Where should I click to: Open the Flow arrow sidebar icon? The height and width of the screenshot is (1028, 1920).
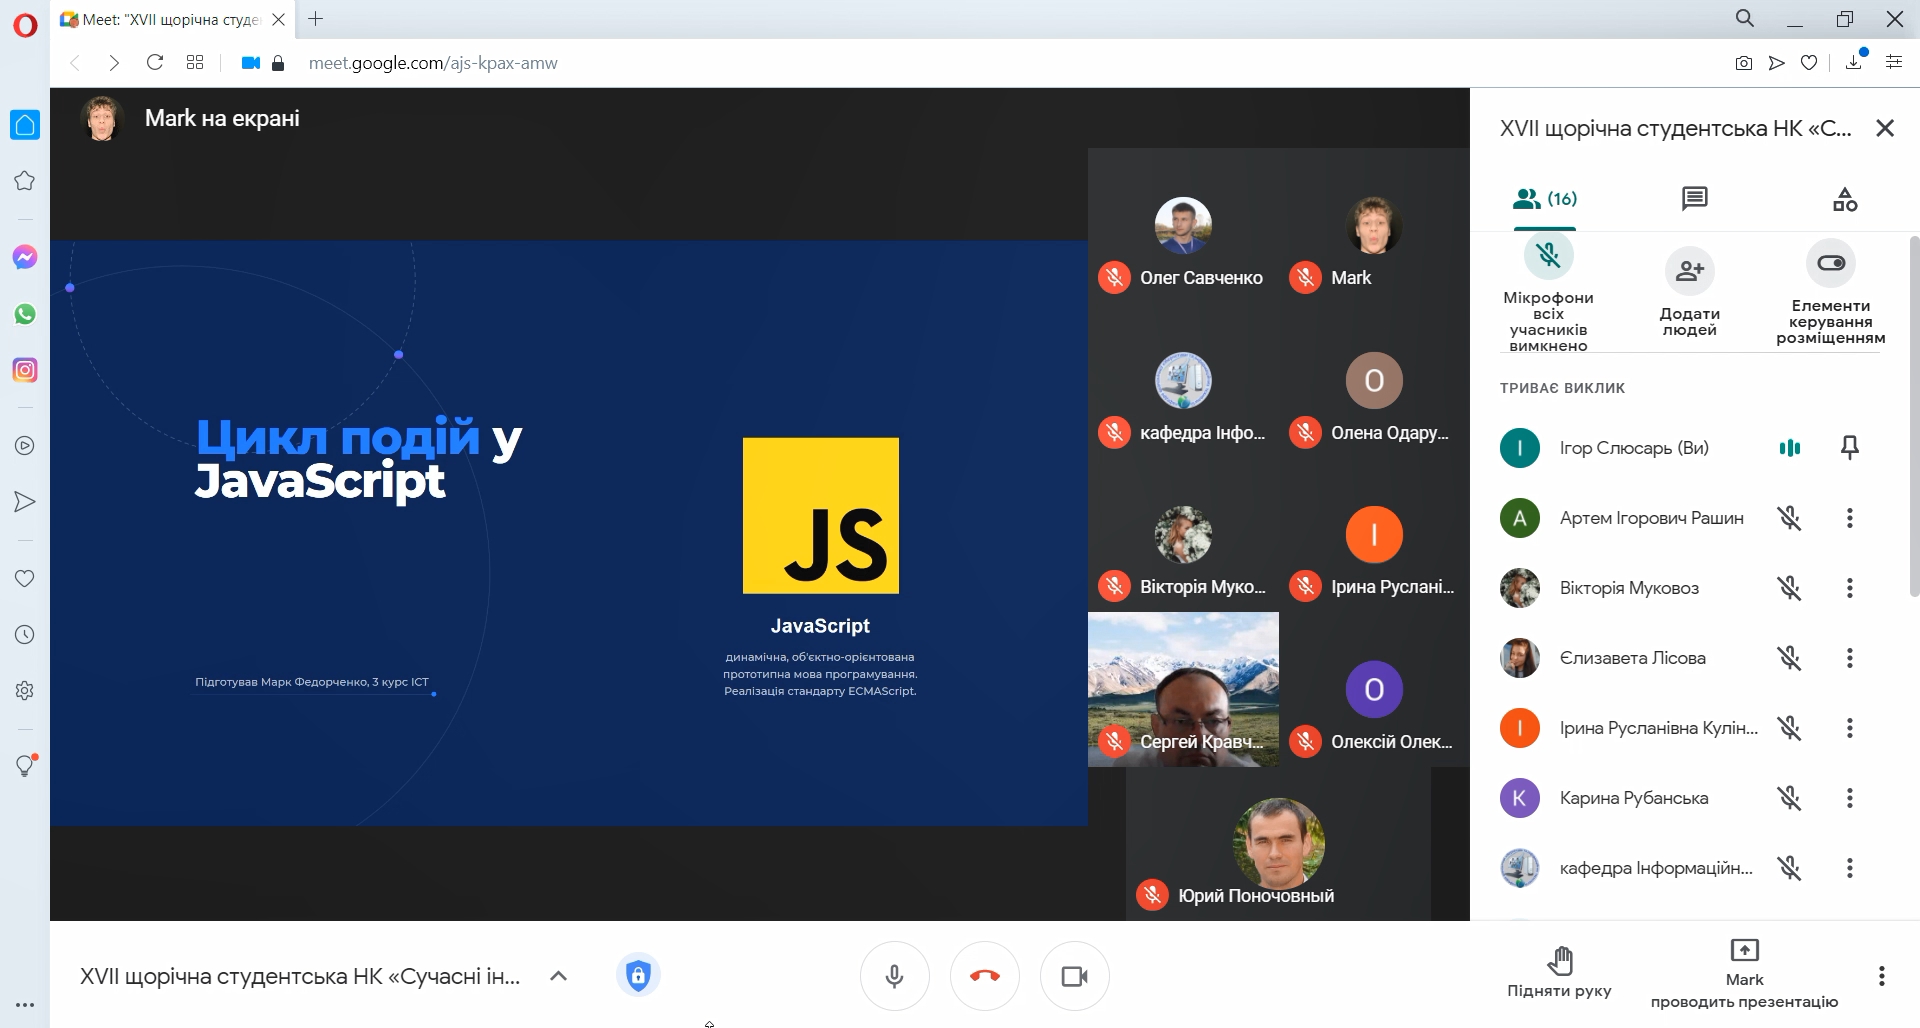click(25, 502)
